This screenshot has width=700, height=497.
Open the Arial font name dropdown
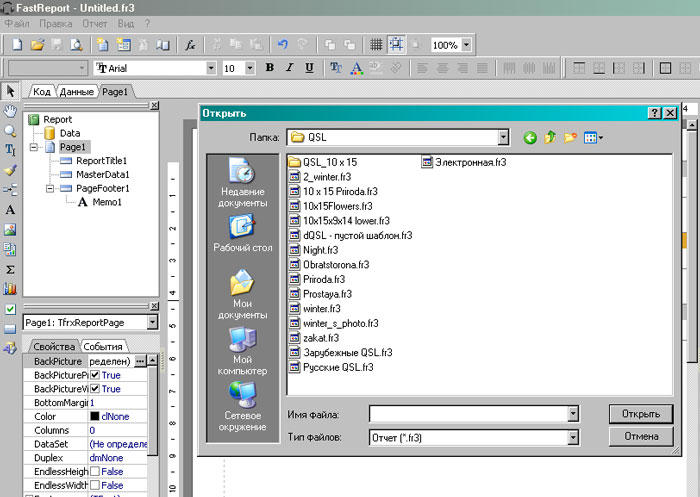click(x=211, y=68)
